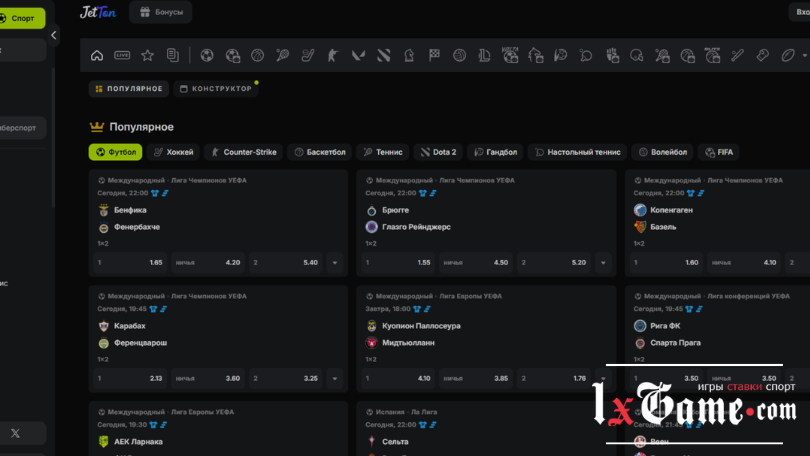Screen dimensions: 810x456
Task: Select Valorant icon in sports bar
Action: click(358, 55)
